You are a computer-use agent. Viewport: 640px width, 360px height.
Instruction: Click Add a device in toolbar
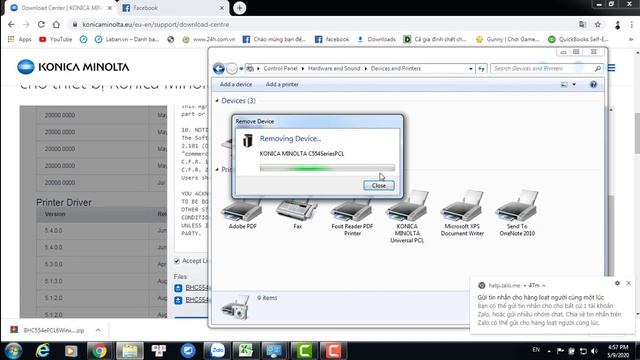[x=236, y=84]
